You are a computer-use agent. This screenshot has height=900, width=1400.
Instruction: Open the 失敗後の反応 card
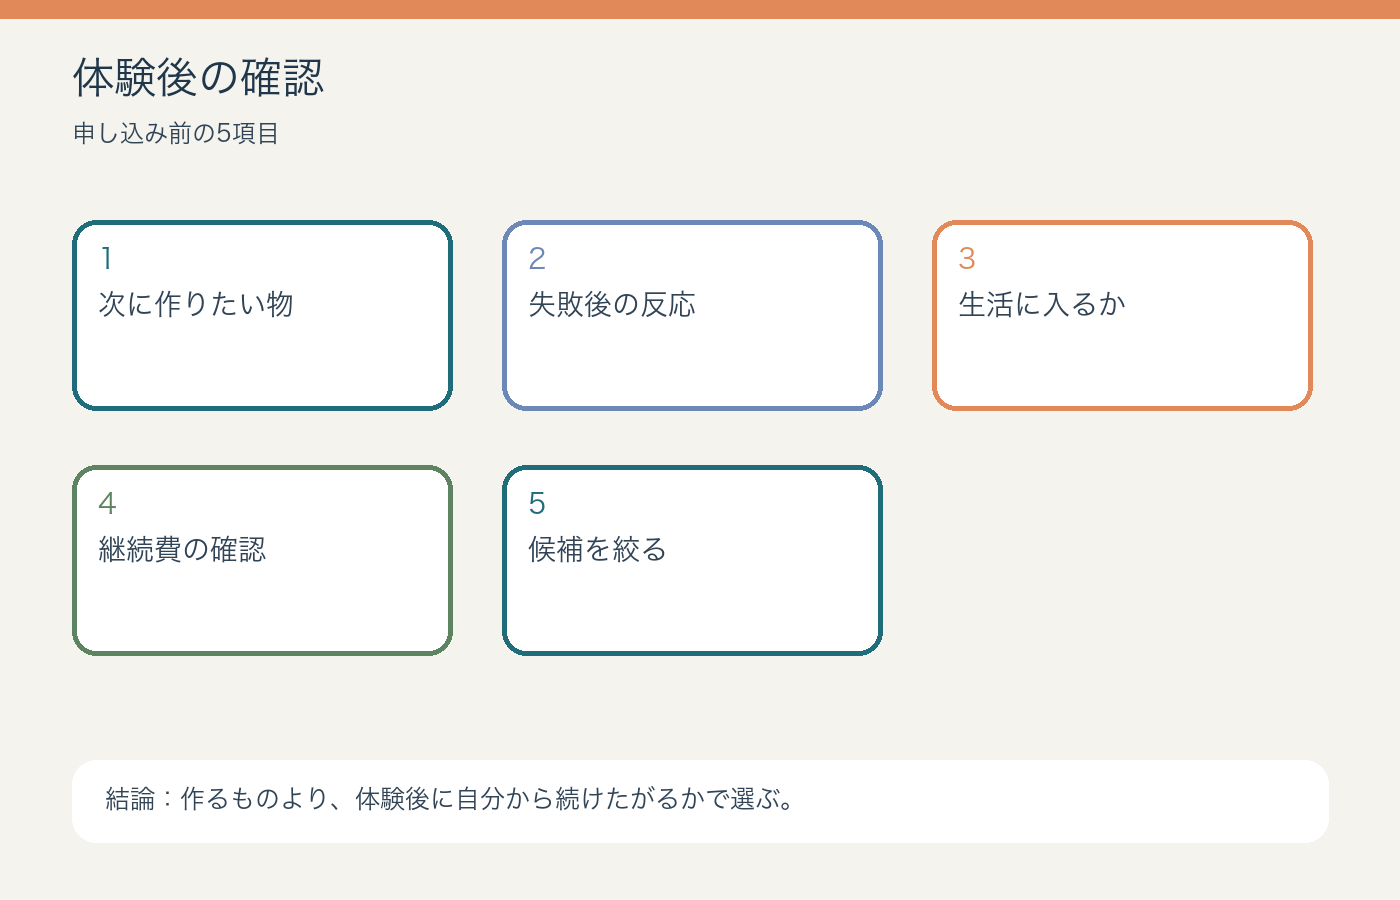[x=692, y=315]
